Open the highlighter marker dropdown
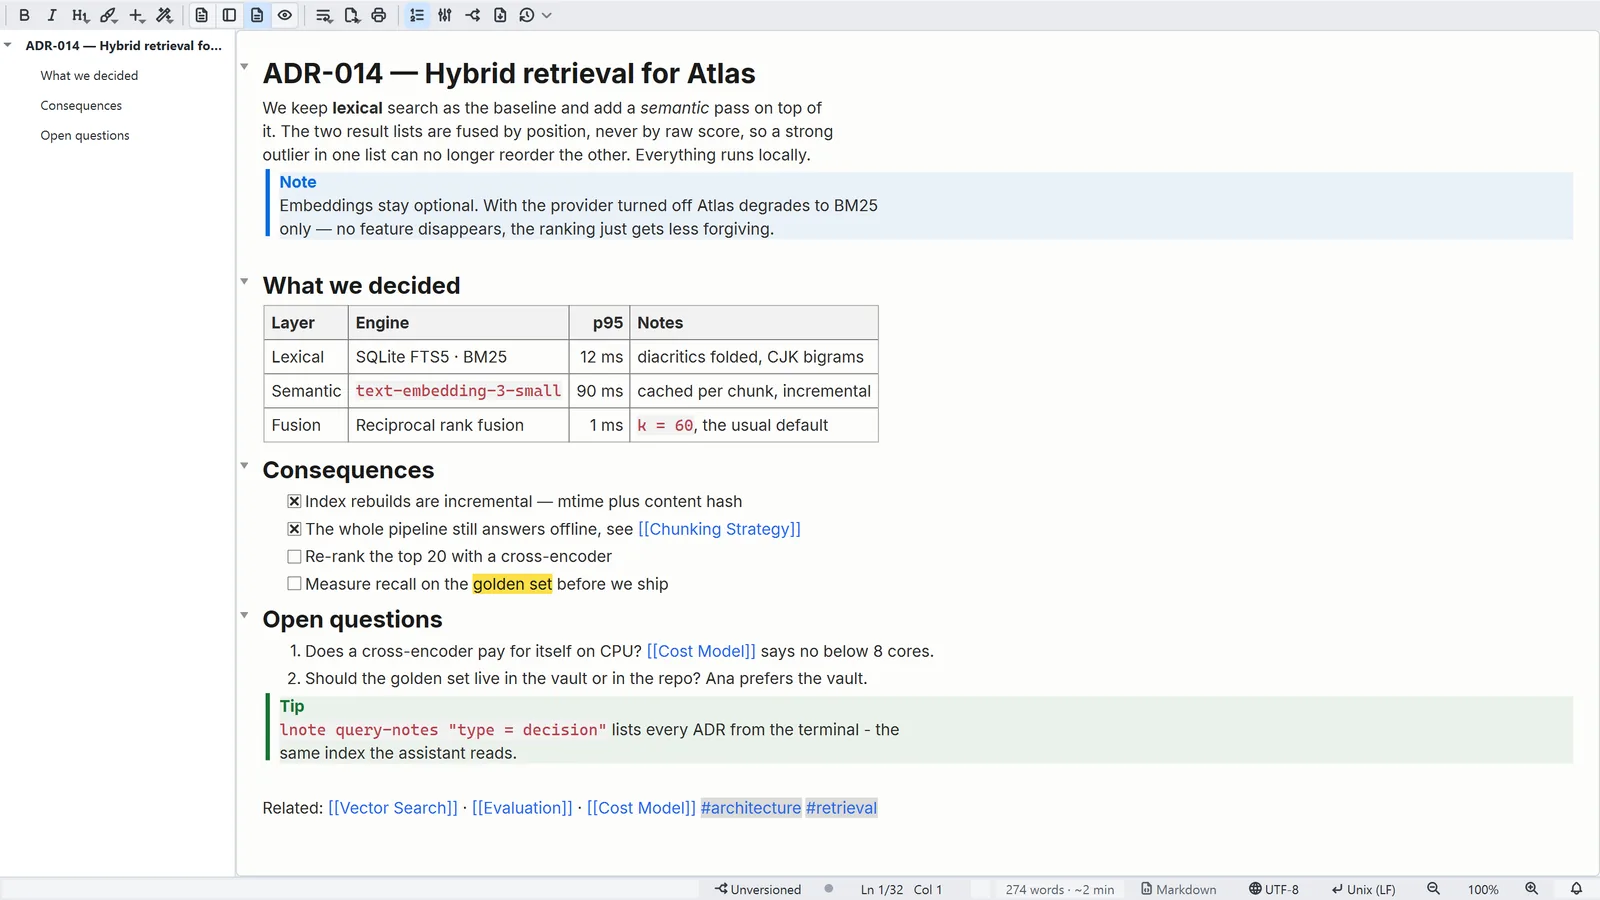 pyautogui.click(x=108, y=15)
